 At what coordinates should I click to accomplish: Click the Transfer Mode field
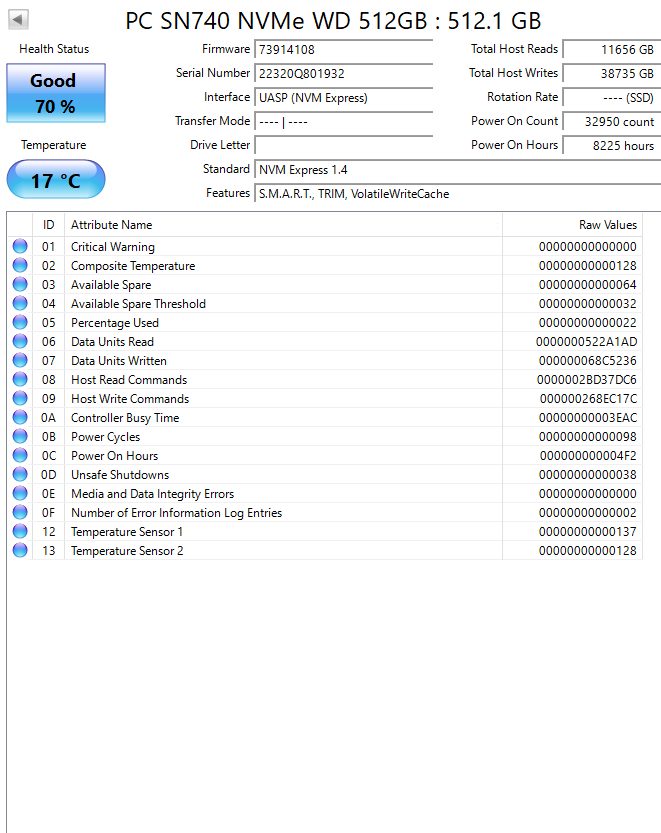click(x=344, y=122)
